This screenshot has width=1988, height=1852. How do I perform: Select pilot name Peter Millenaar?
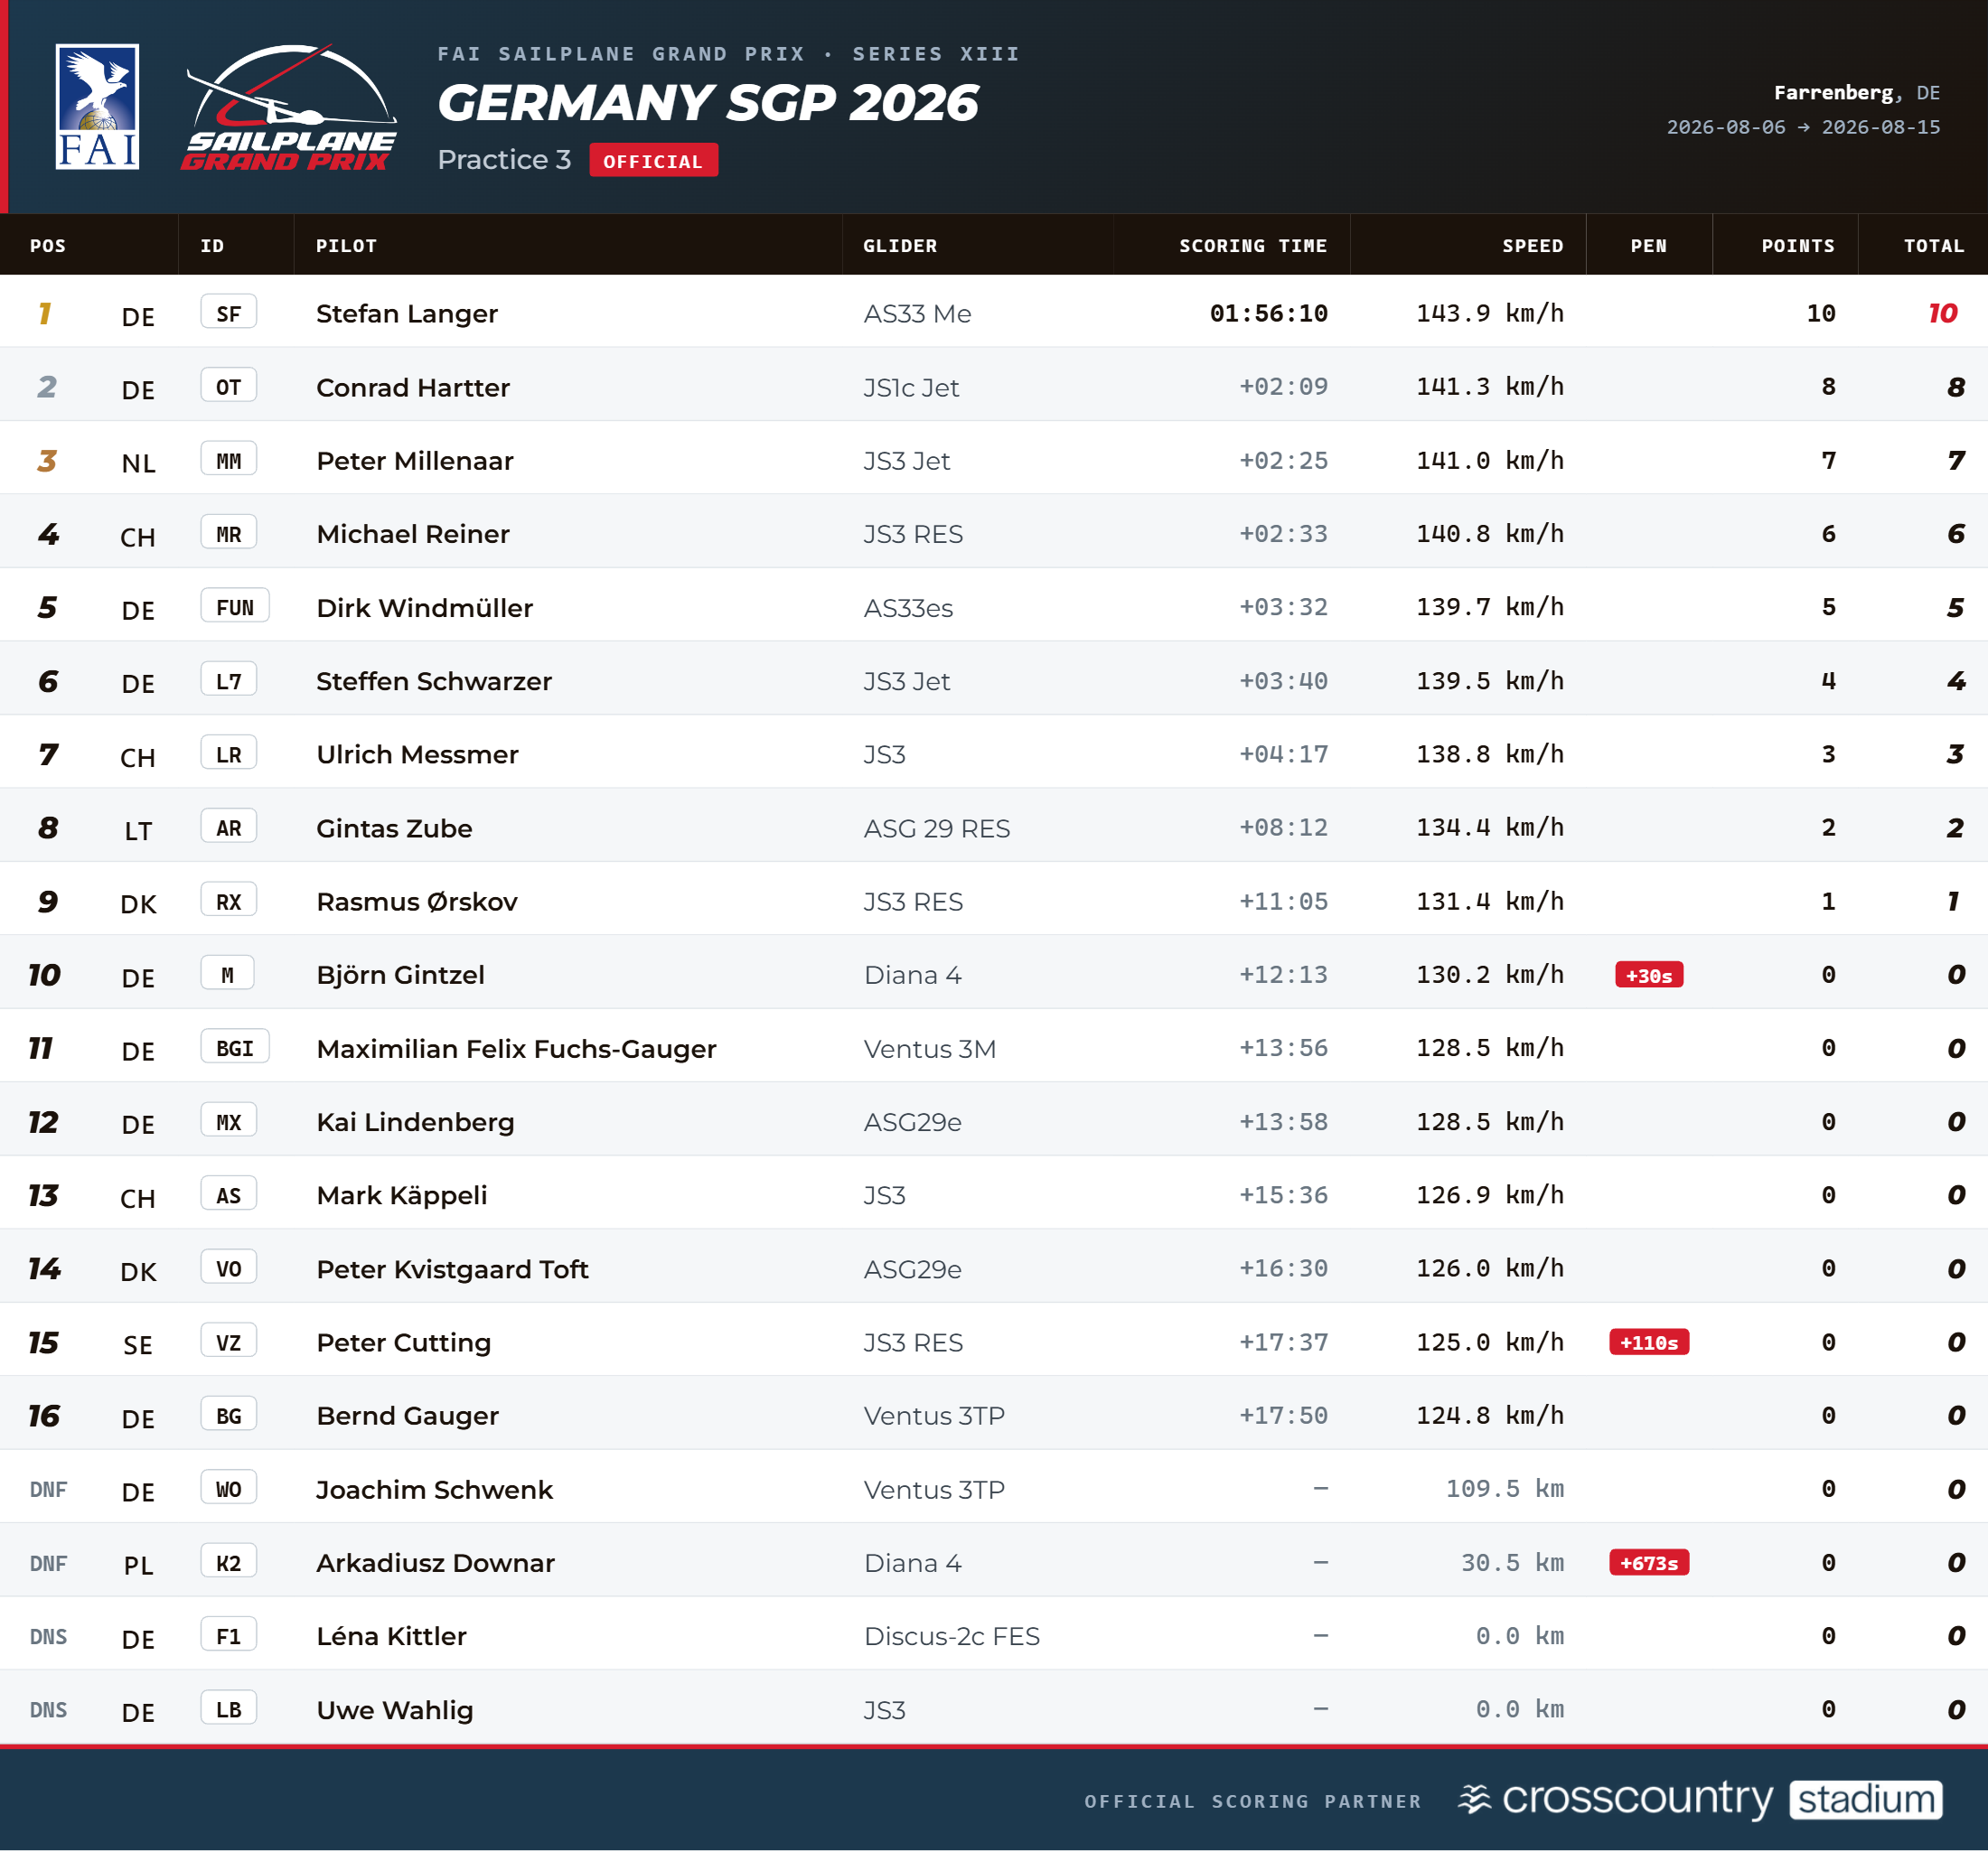tap(415, 461)
